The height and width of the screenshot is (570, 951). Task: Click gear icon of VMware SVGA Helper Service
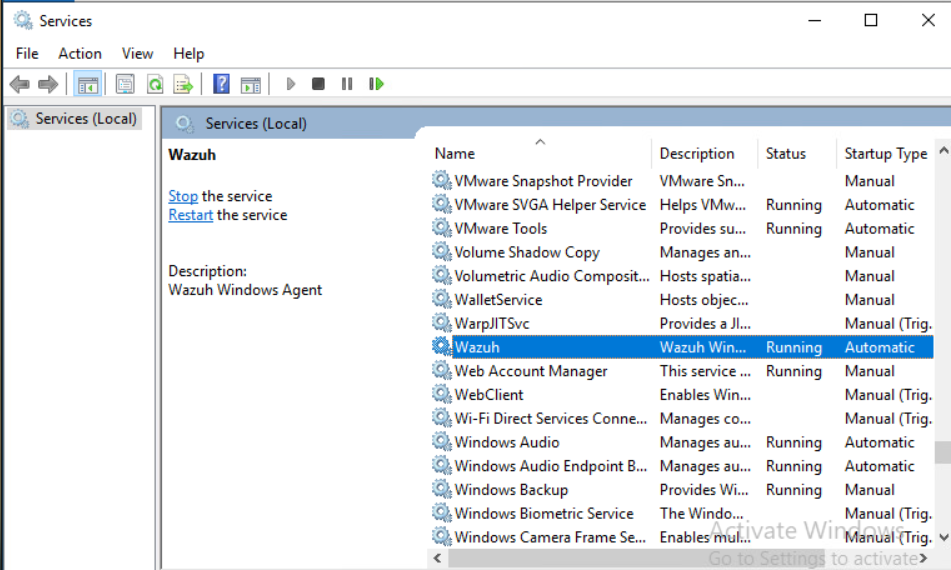coord(442,204)
